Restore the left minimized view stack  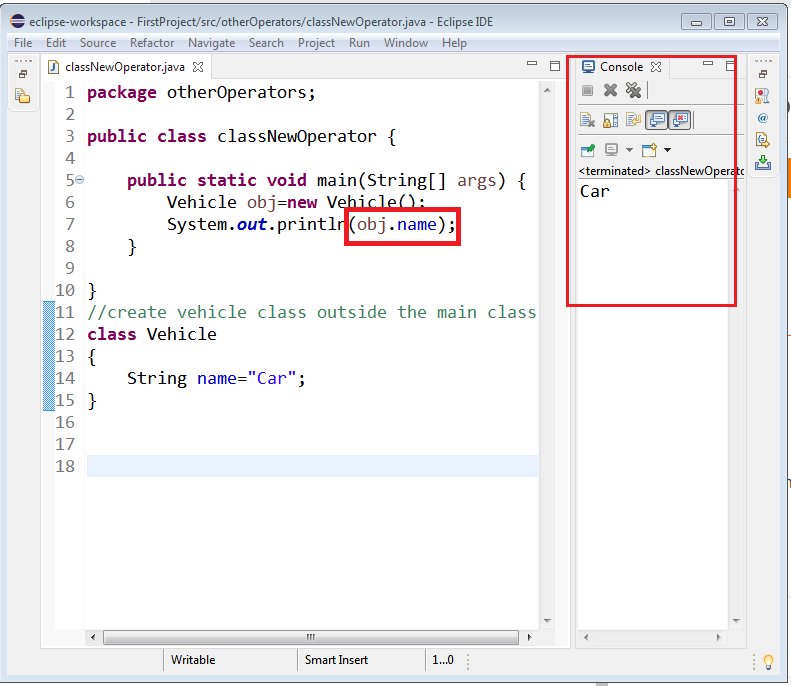click(23, 74)
